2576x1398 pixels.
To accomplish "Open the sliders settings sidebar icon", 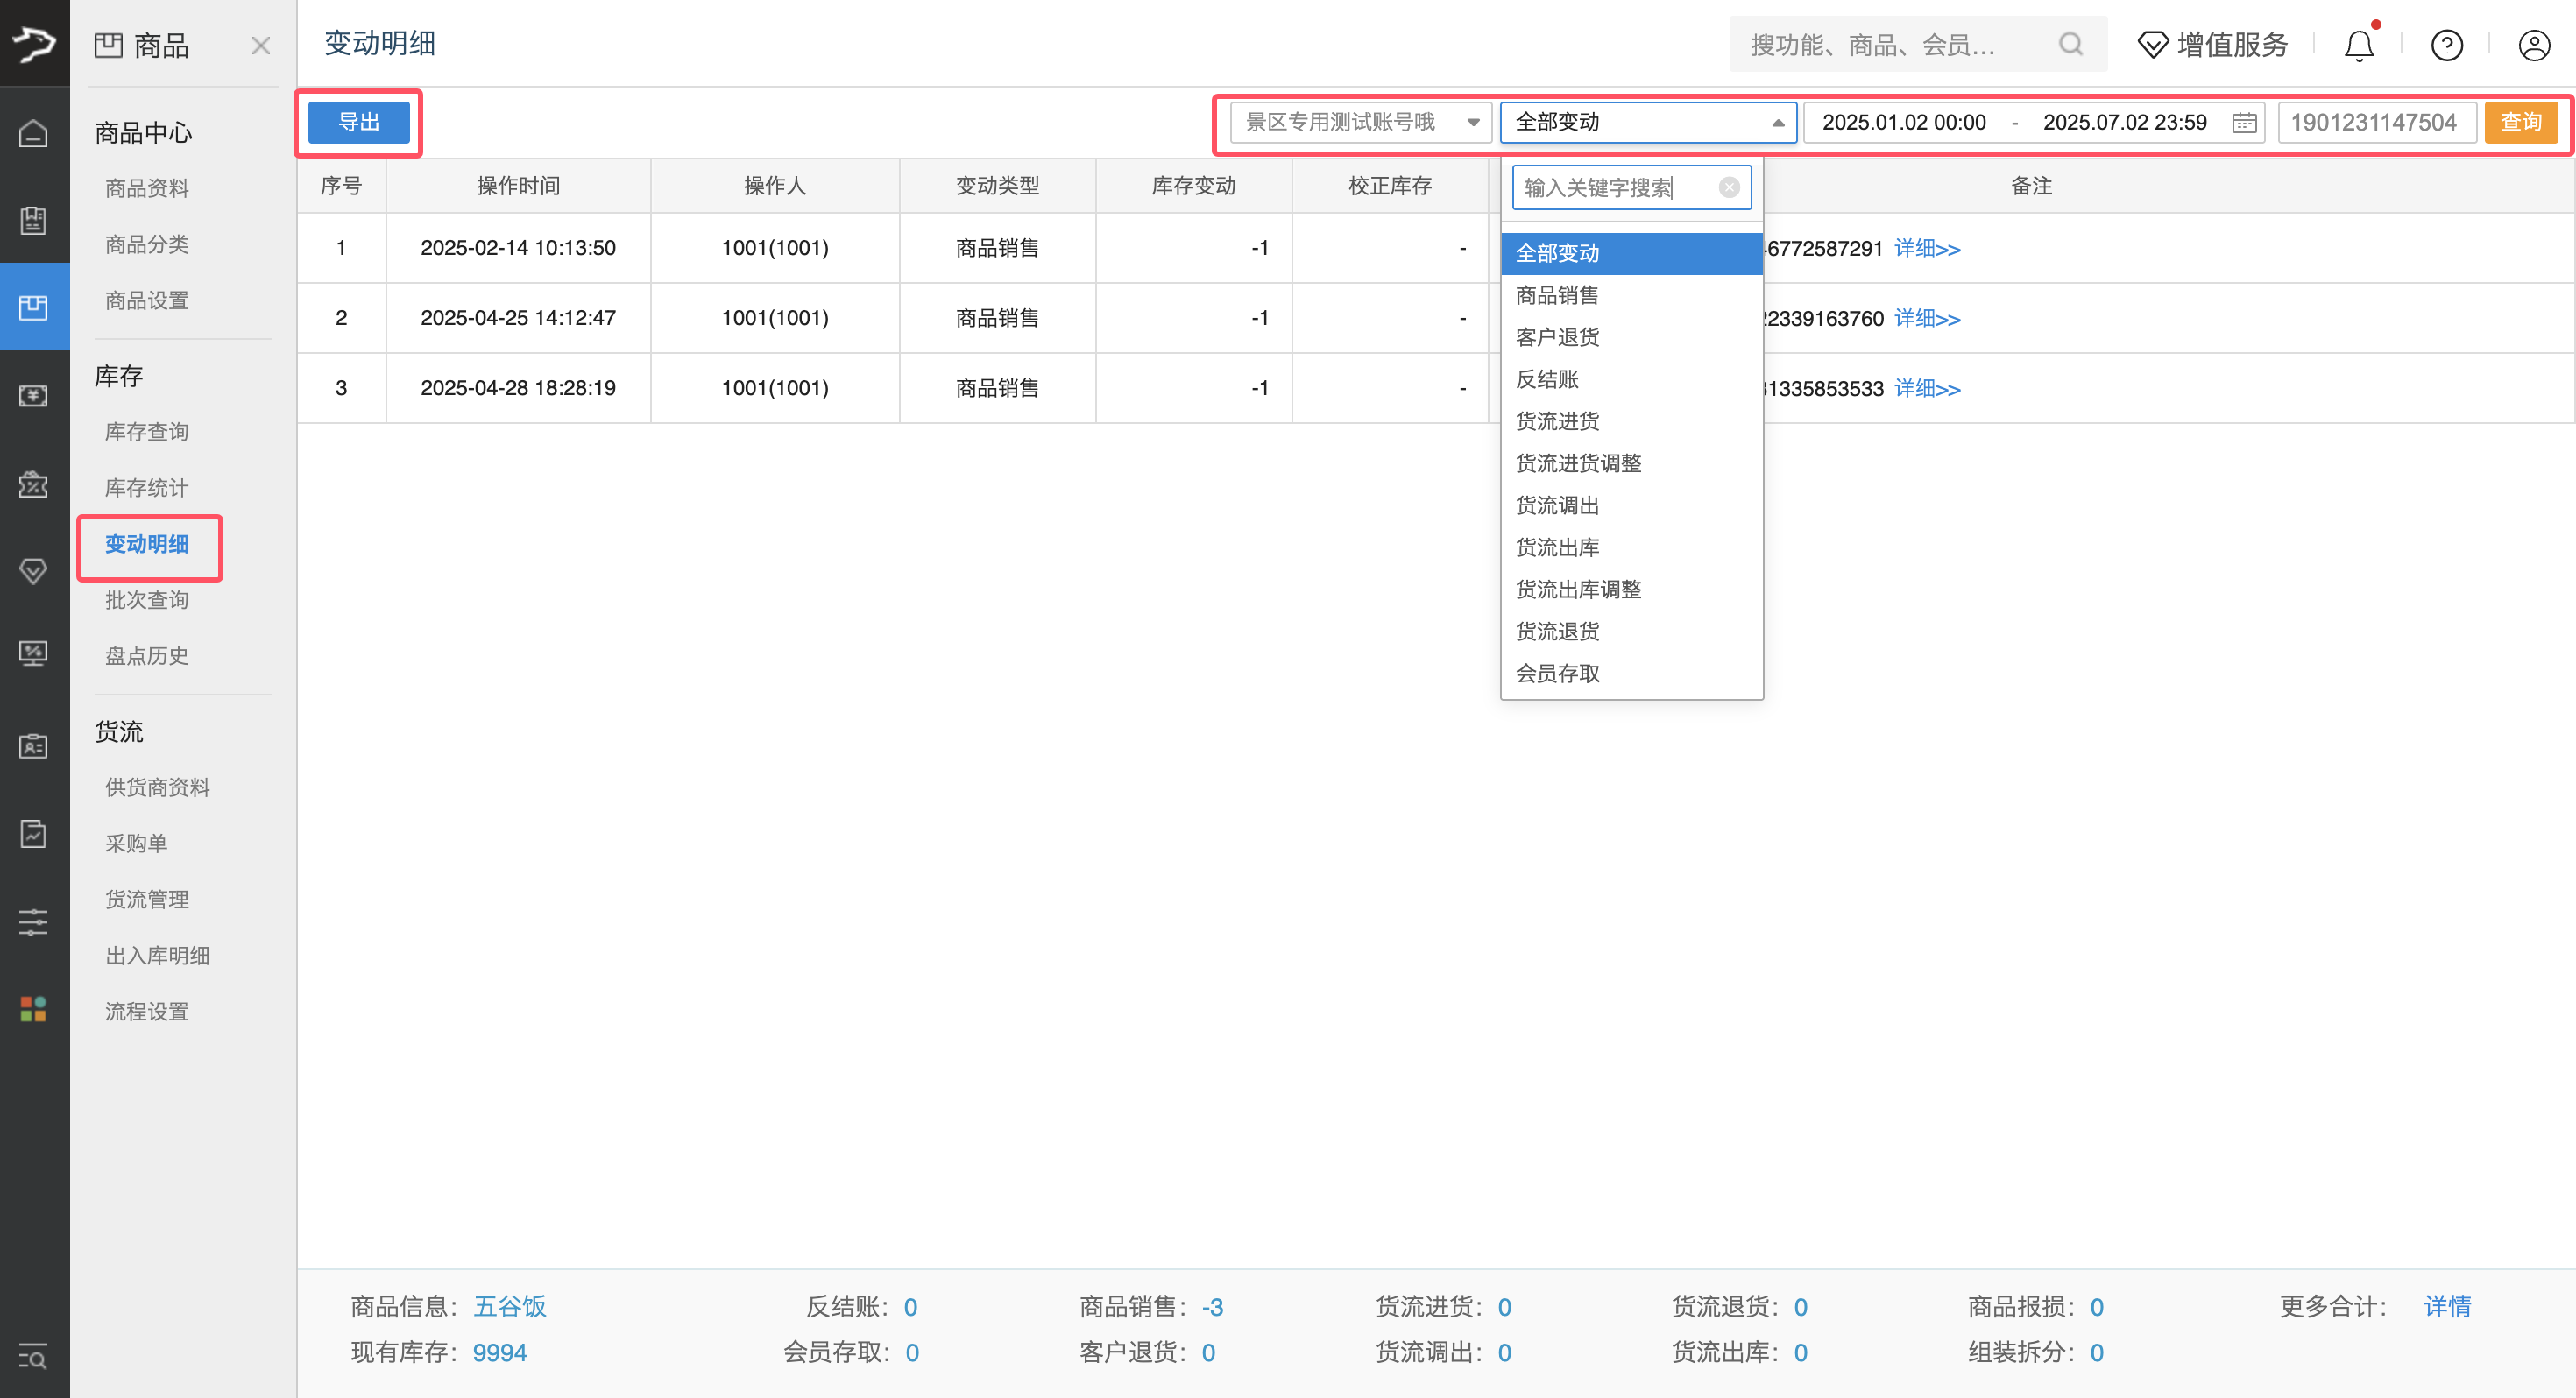I will [x=33, y=921].
